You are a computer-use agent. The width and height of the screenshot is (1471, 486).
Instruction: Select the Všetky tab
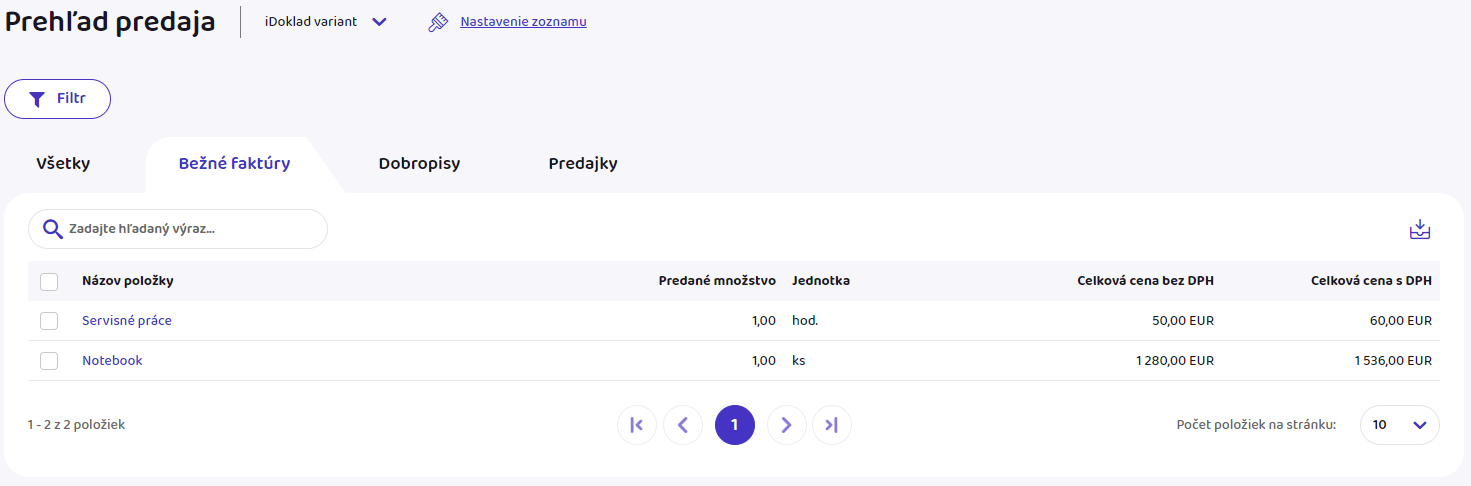tap(63, 164)
